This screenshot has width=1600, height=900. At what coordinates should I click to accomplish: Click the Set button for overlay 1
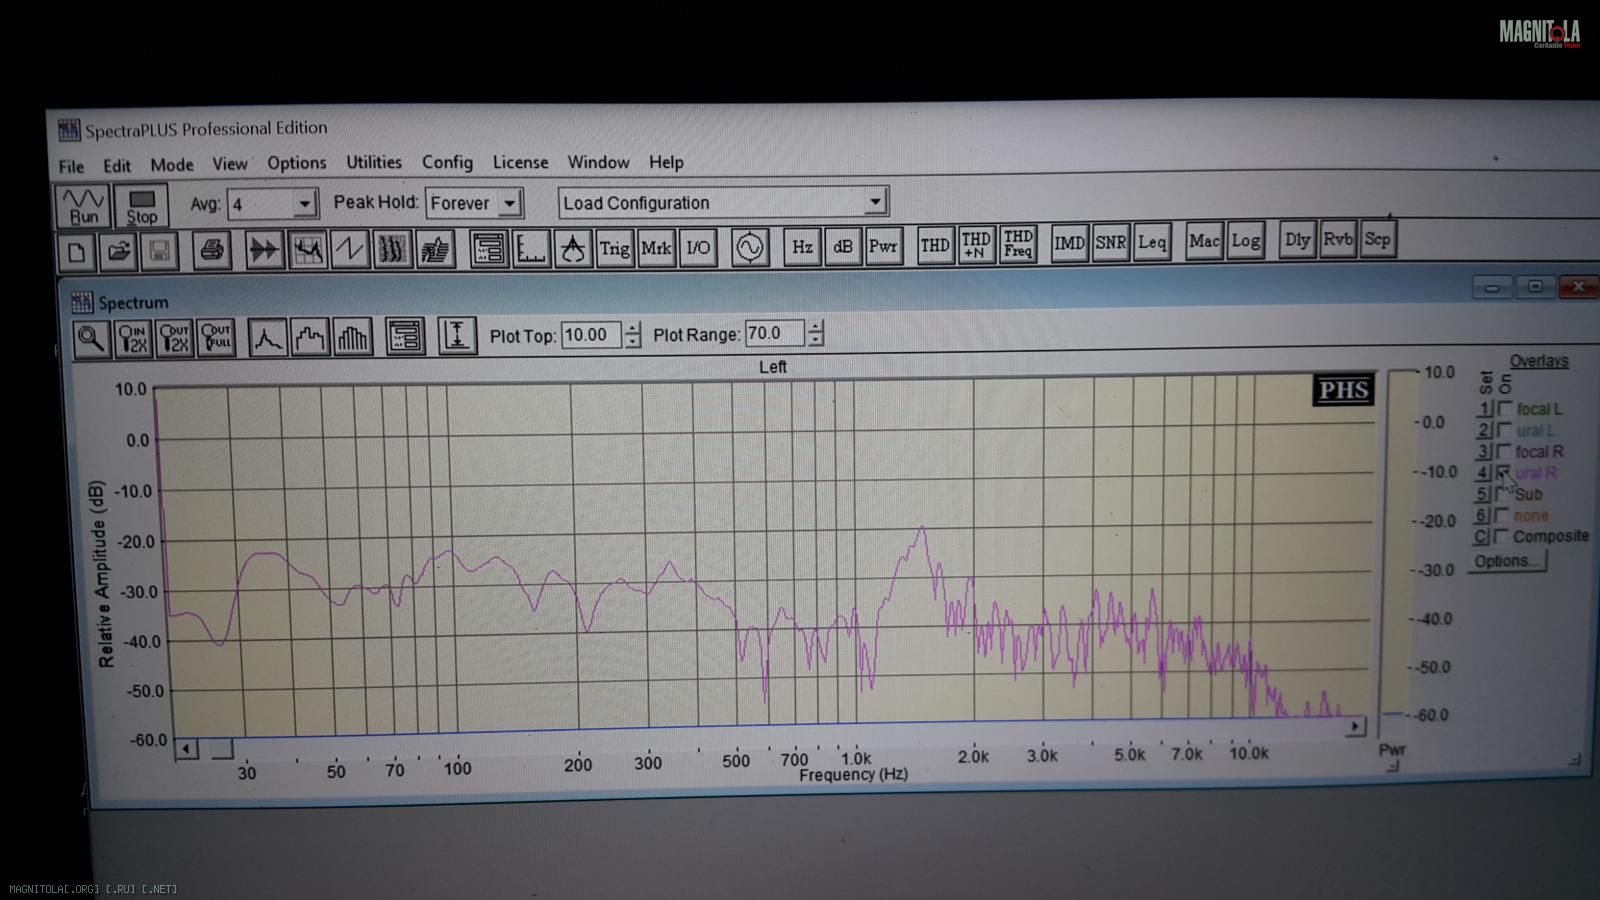pos(1484,409)
